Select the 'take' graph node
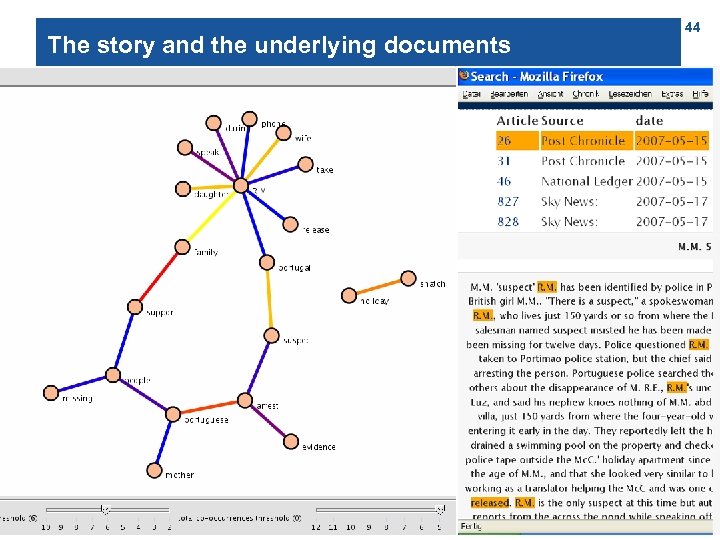 (305, 164)
